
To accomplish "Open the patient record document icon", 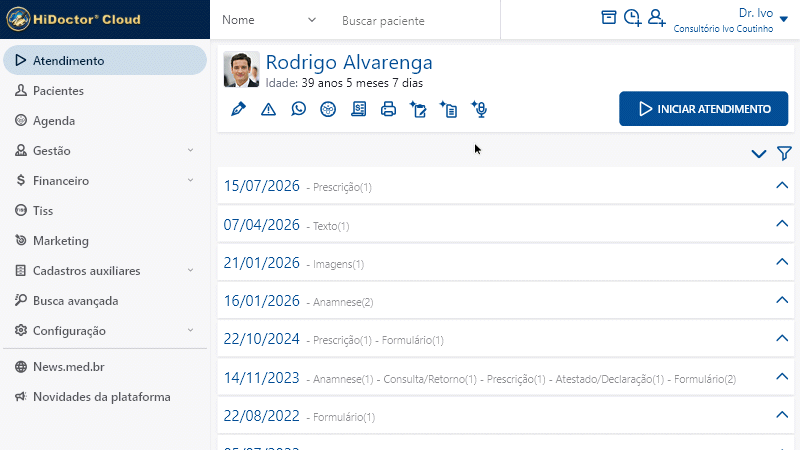I will coord(359,109).
